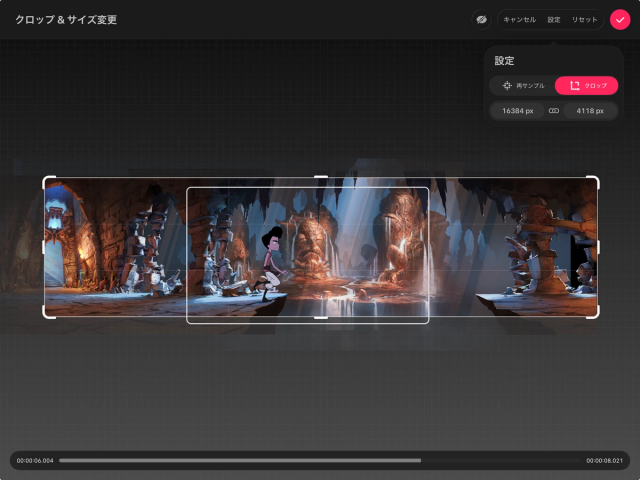
Task: Toggle the hide preview eye icon
Action: point(481,20)
